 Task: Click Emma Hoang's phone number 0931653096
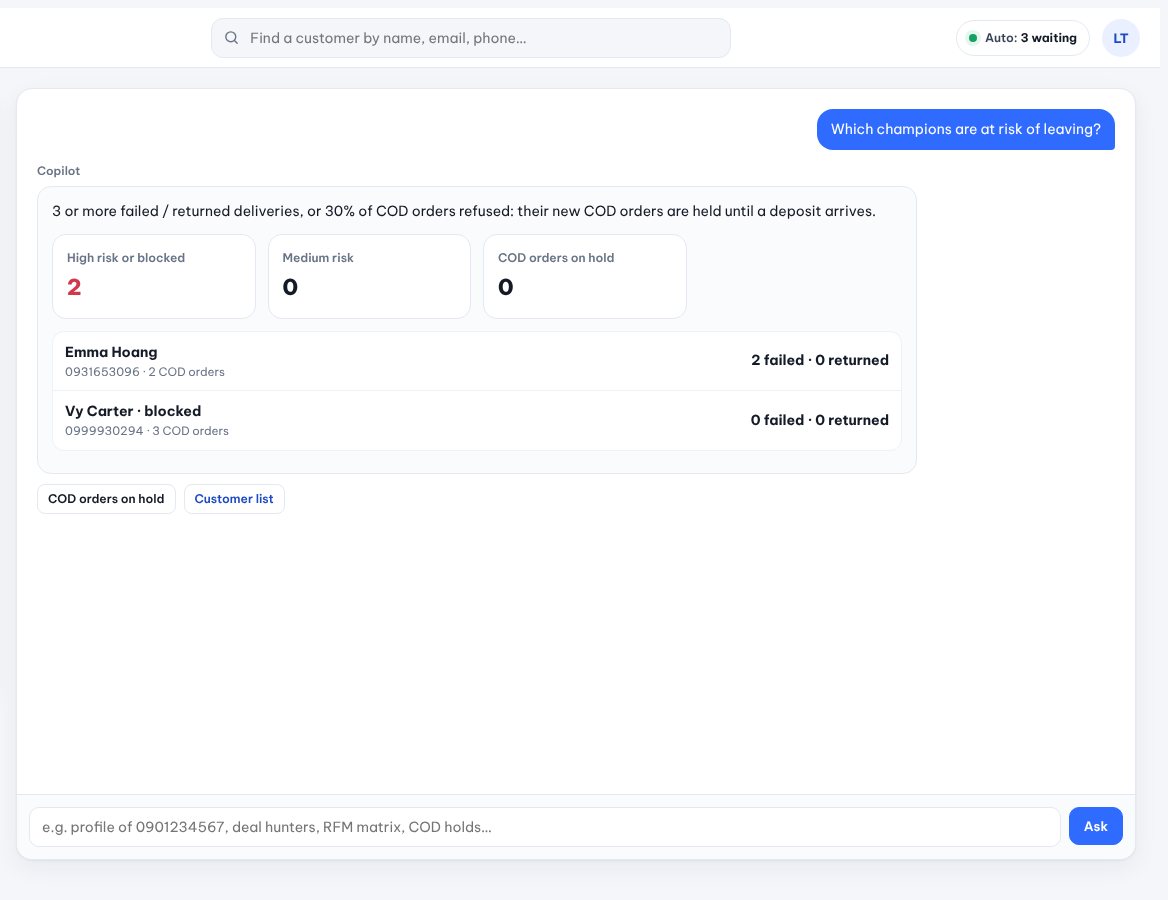102,372
